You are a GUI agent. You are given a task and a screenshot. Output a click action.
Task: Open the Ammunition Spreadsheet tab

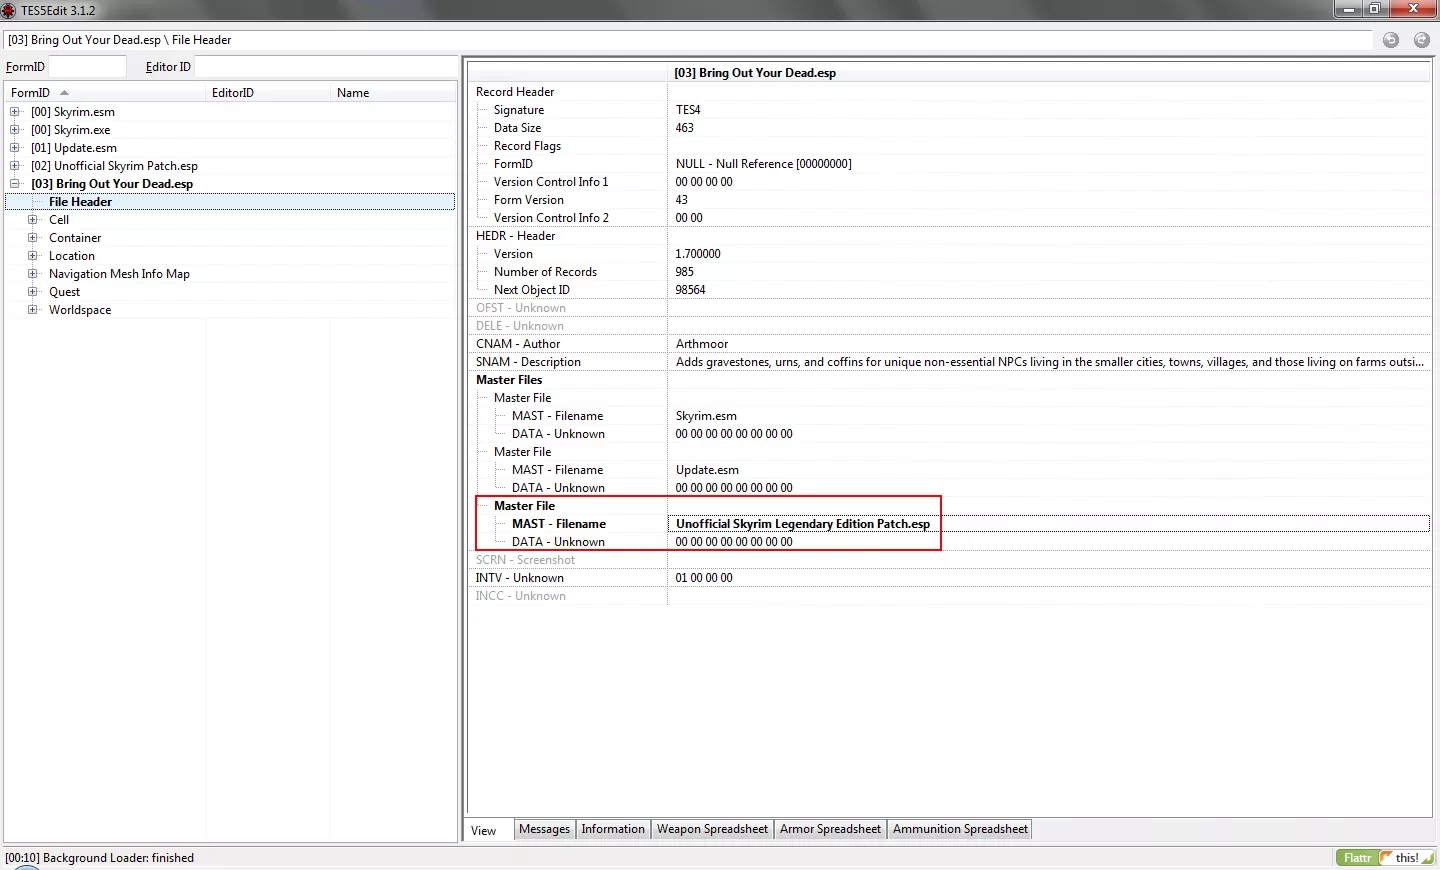tap(960, 829)
